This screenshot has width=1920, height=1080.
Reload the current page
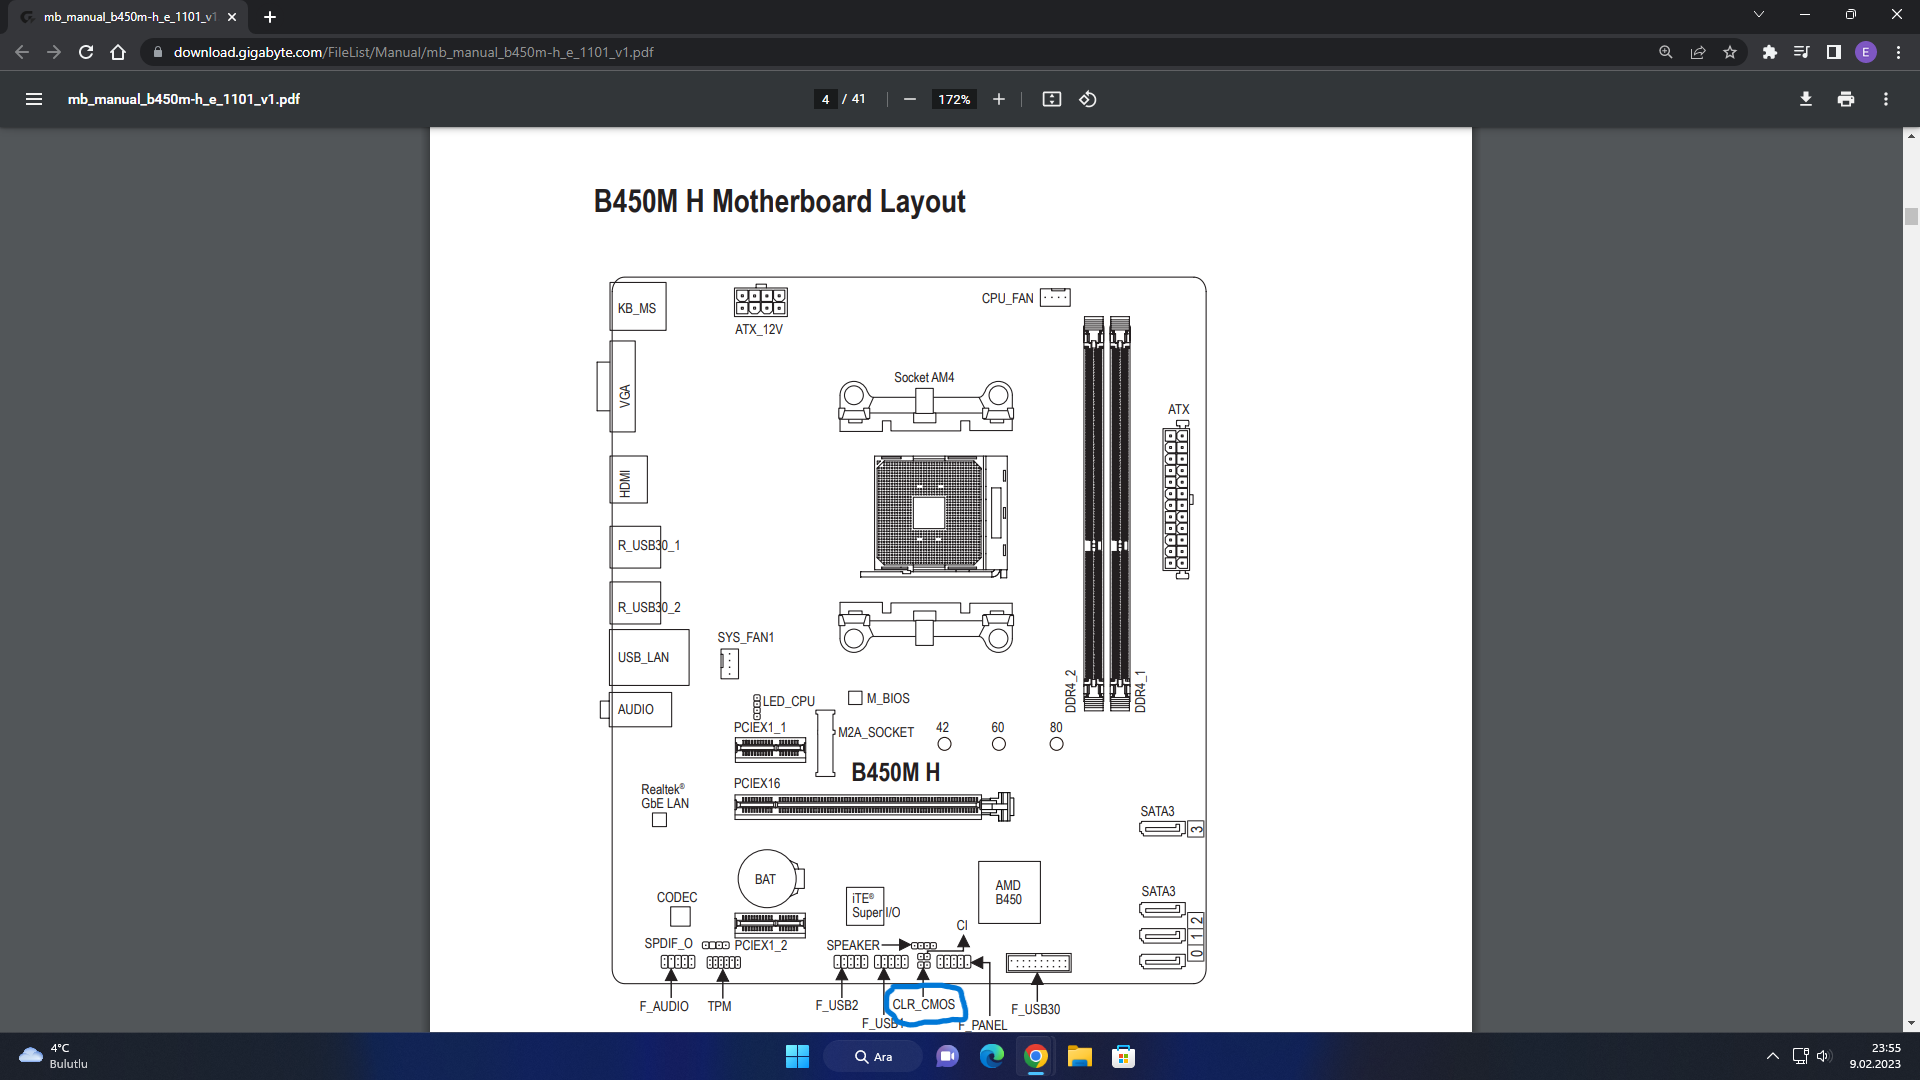(86, 52)
